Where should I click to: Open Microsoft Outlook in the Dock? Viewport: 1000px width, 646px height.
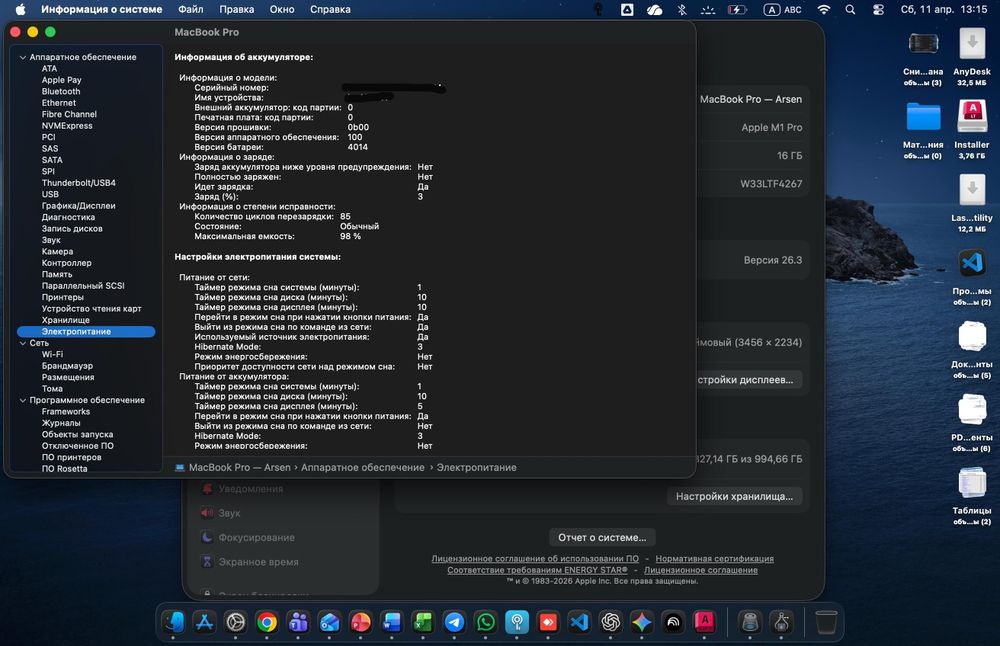[x=329, y=622]
